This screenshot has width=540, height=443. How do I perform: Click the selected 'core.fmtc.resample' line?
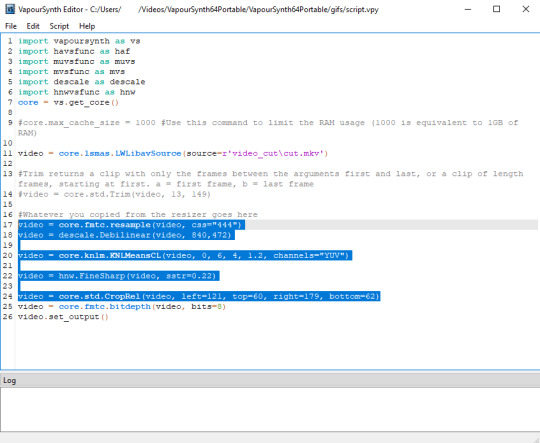coord(132,225)
